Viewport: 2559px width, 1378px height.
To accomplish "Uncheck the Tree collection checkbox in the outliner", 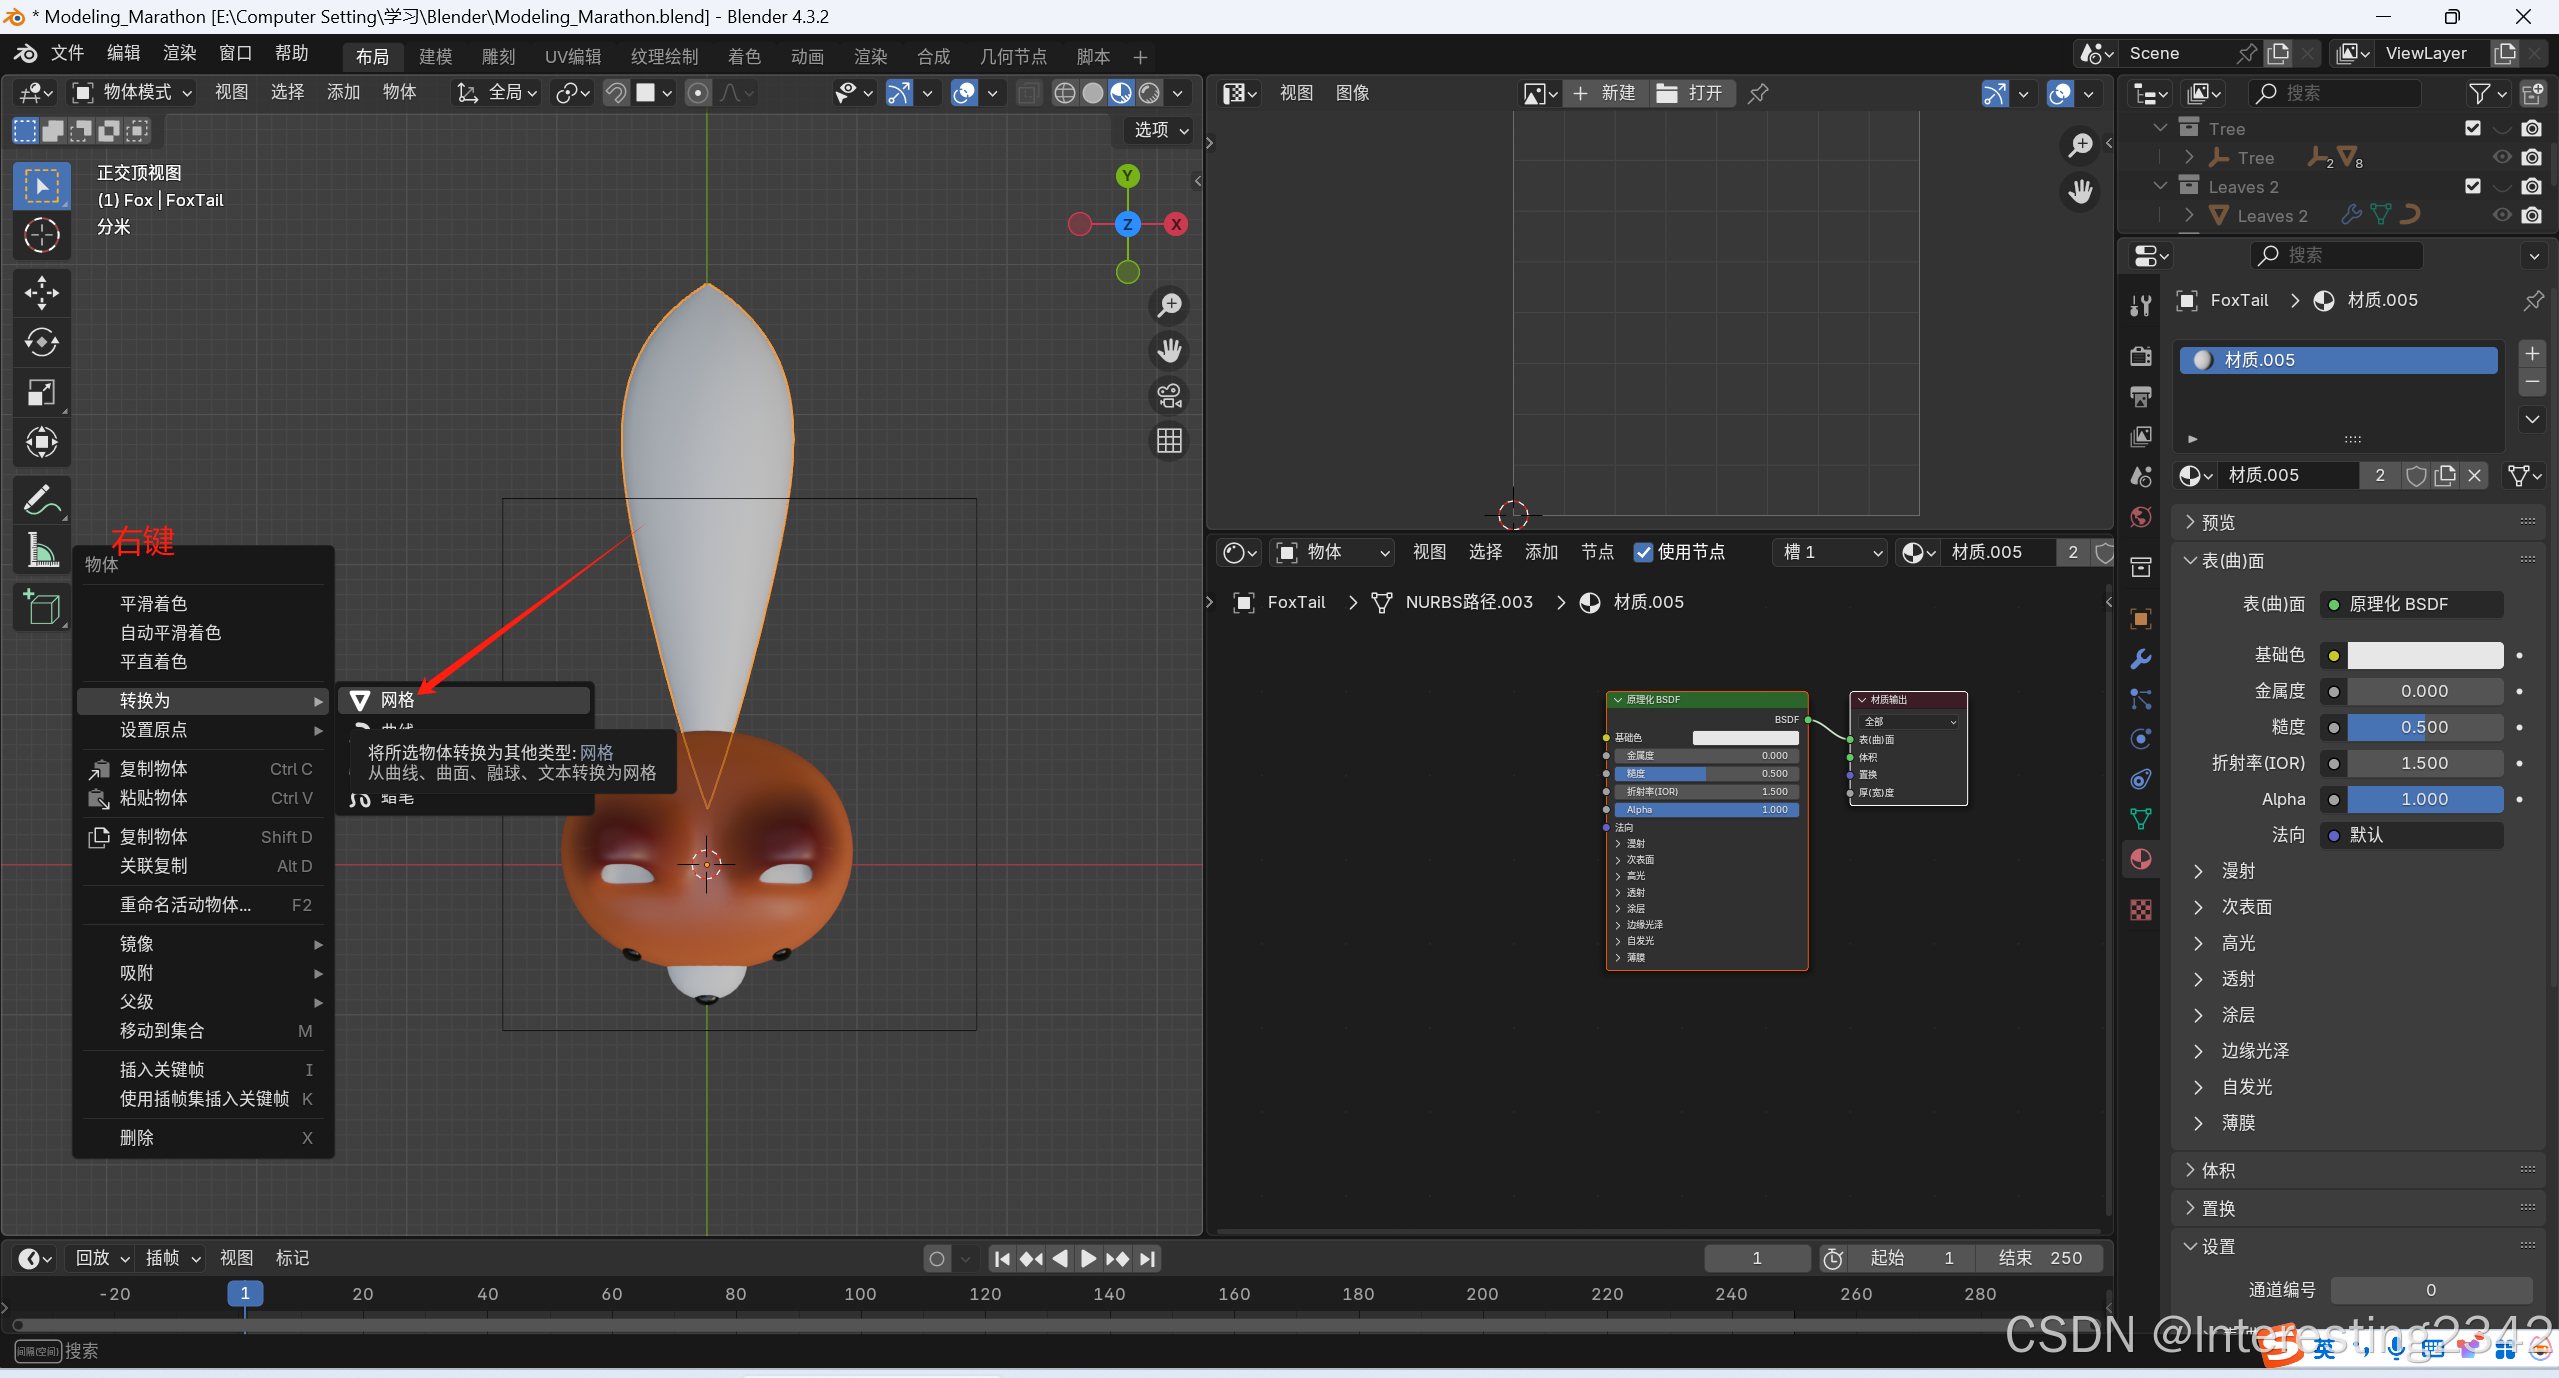I will tap(2473, 128).
